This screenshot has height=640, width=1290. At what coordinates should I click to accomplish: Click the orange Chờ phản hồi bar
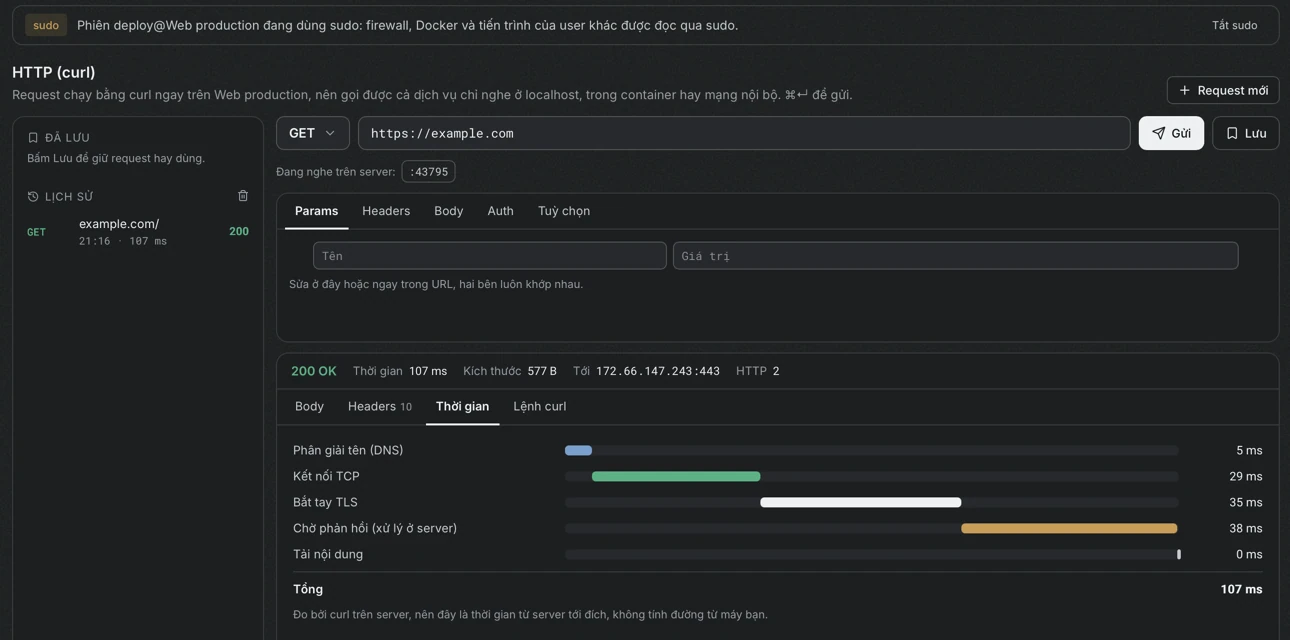coord(1069,529)
